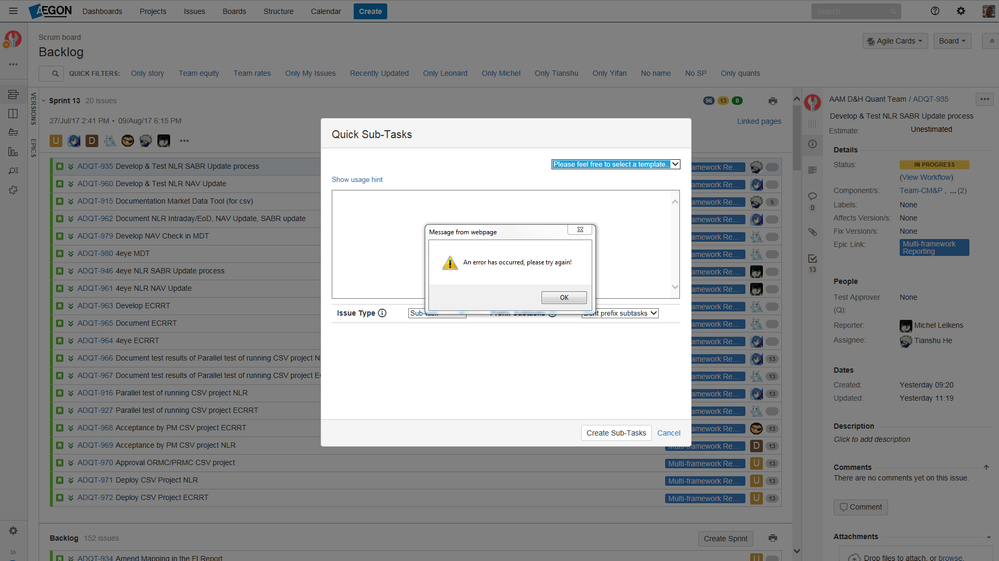Filter sprint by orange U avatar
The image size is (999, 561).
coord(56,141)
